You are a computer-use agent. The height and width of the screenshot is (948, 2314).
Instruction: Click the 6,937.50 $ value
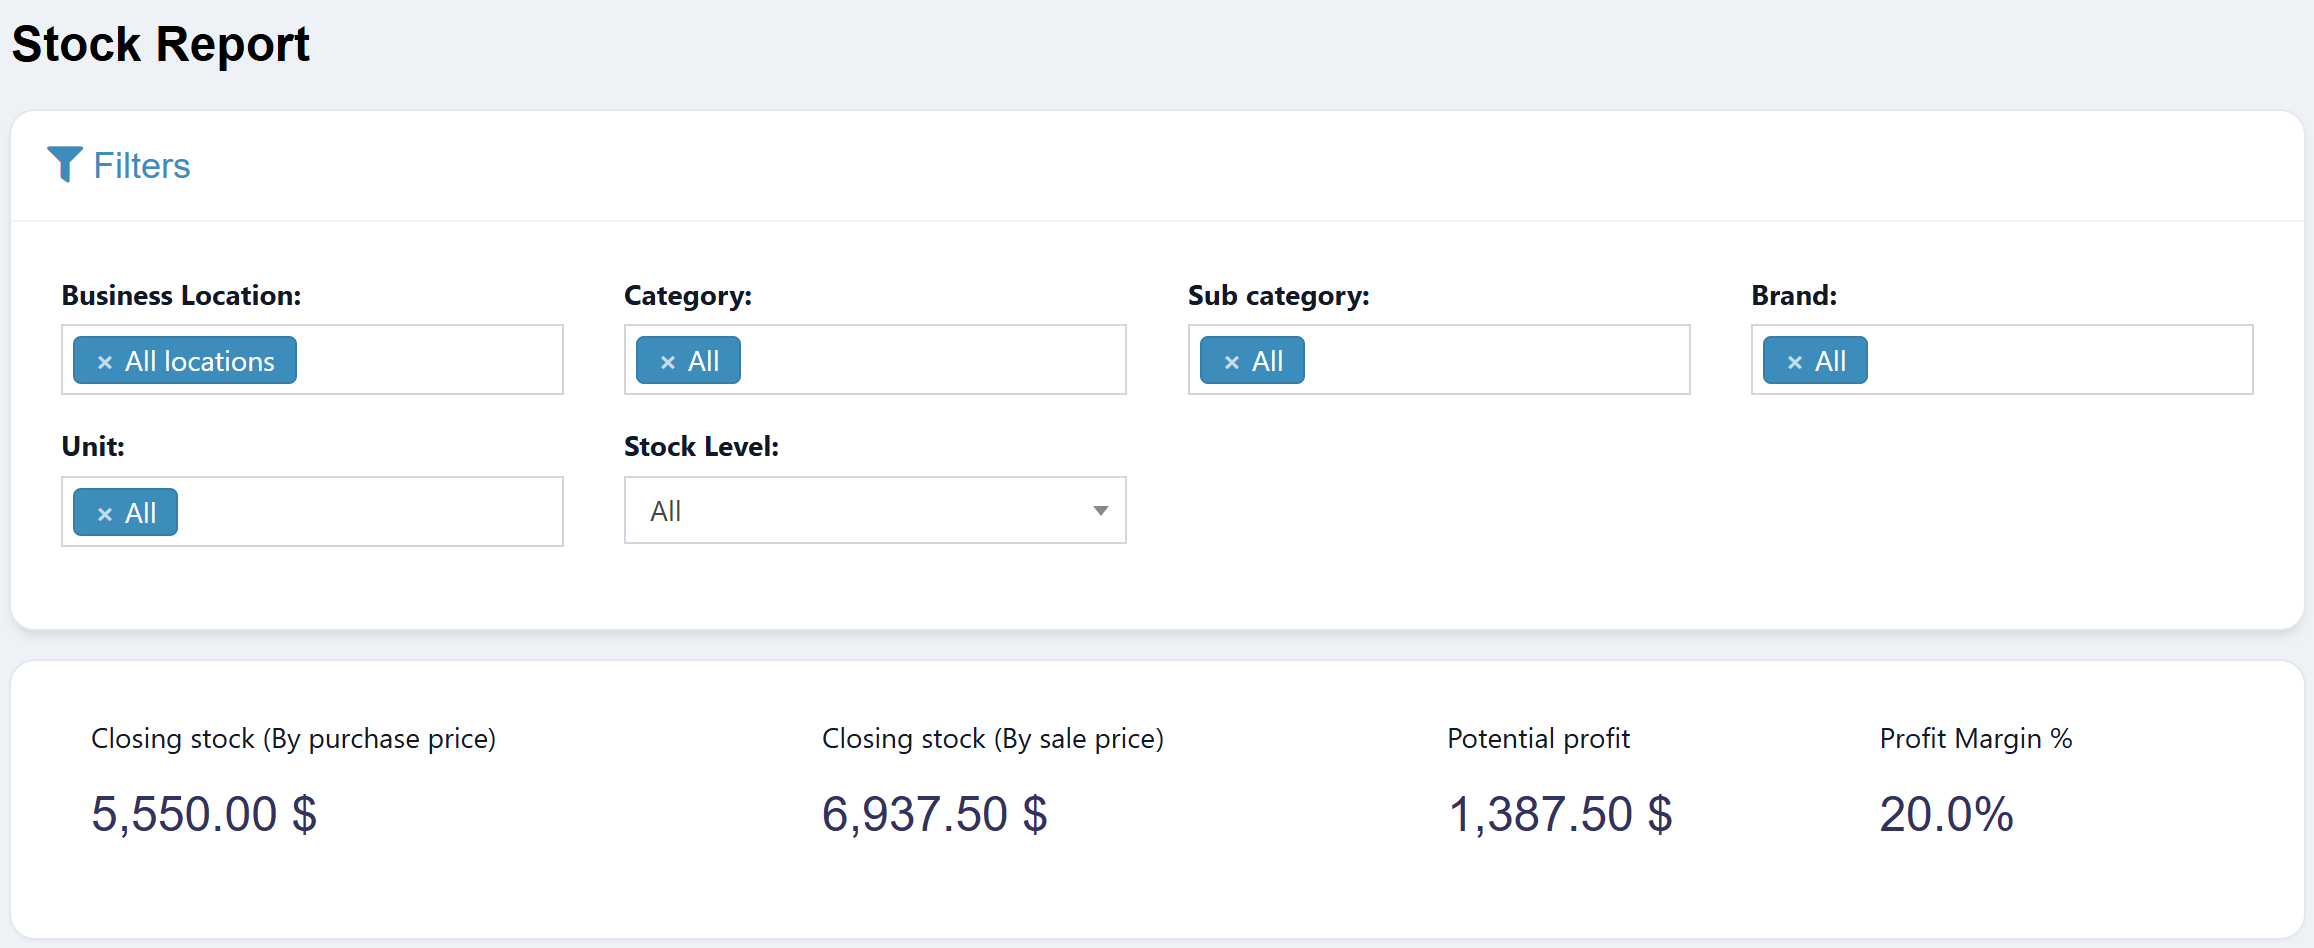pyautogui.click(x=935, y=813)
